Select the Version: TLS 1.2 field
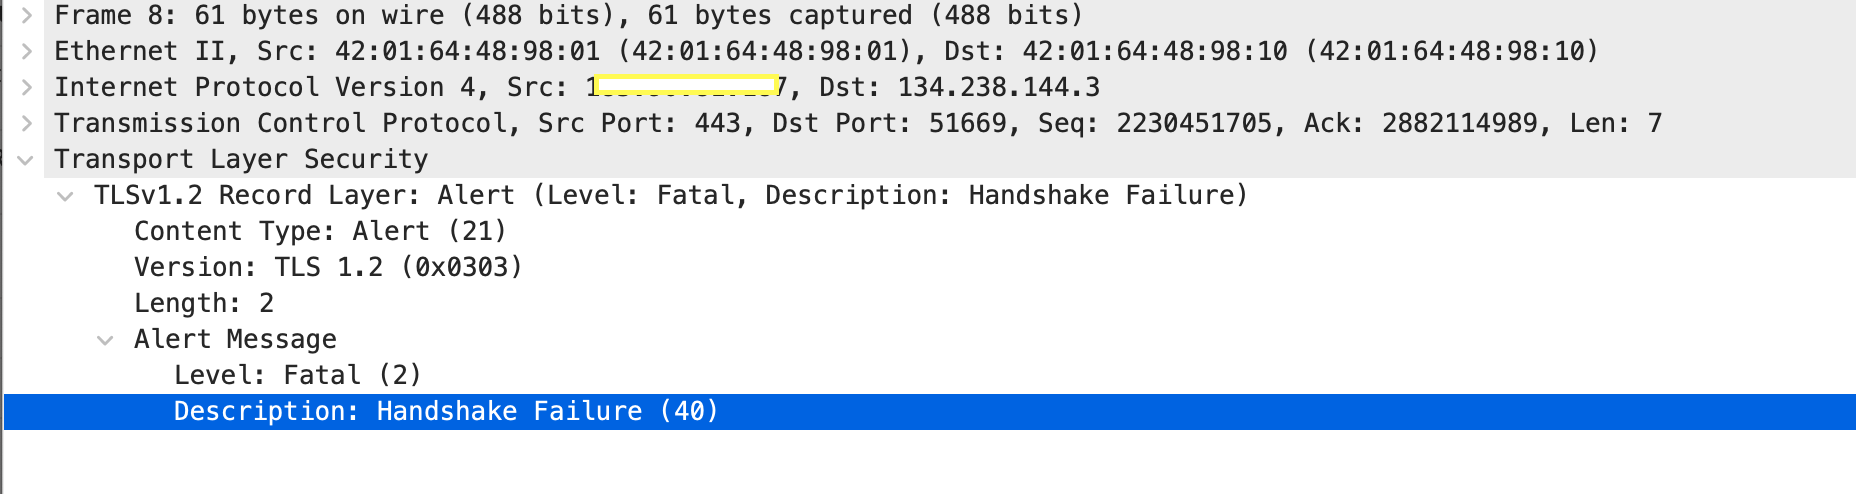1856x494 pixels. (328, 267)
